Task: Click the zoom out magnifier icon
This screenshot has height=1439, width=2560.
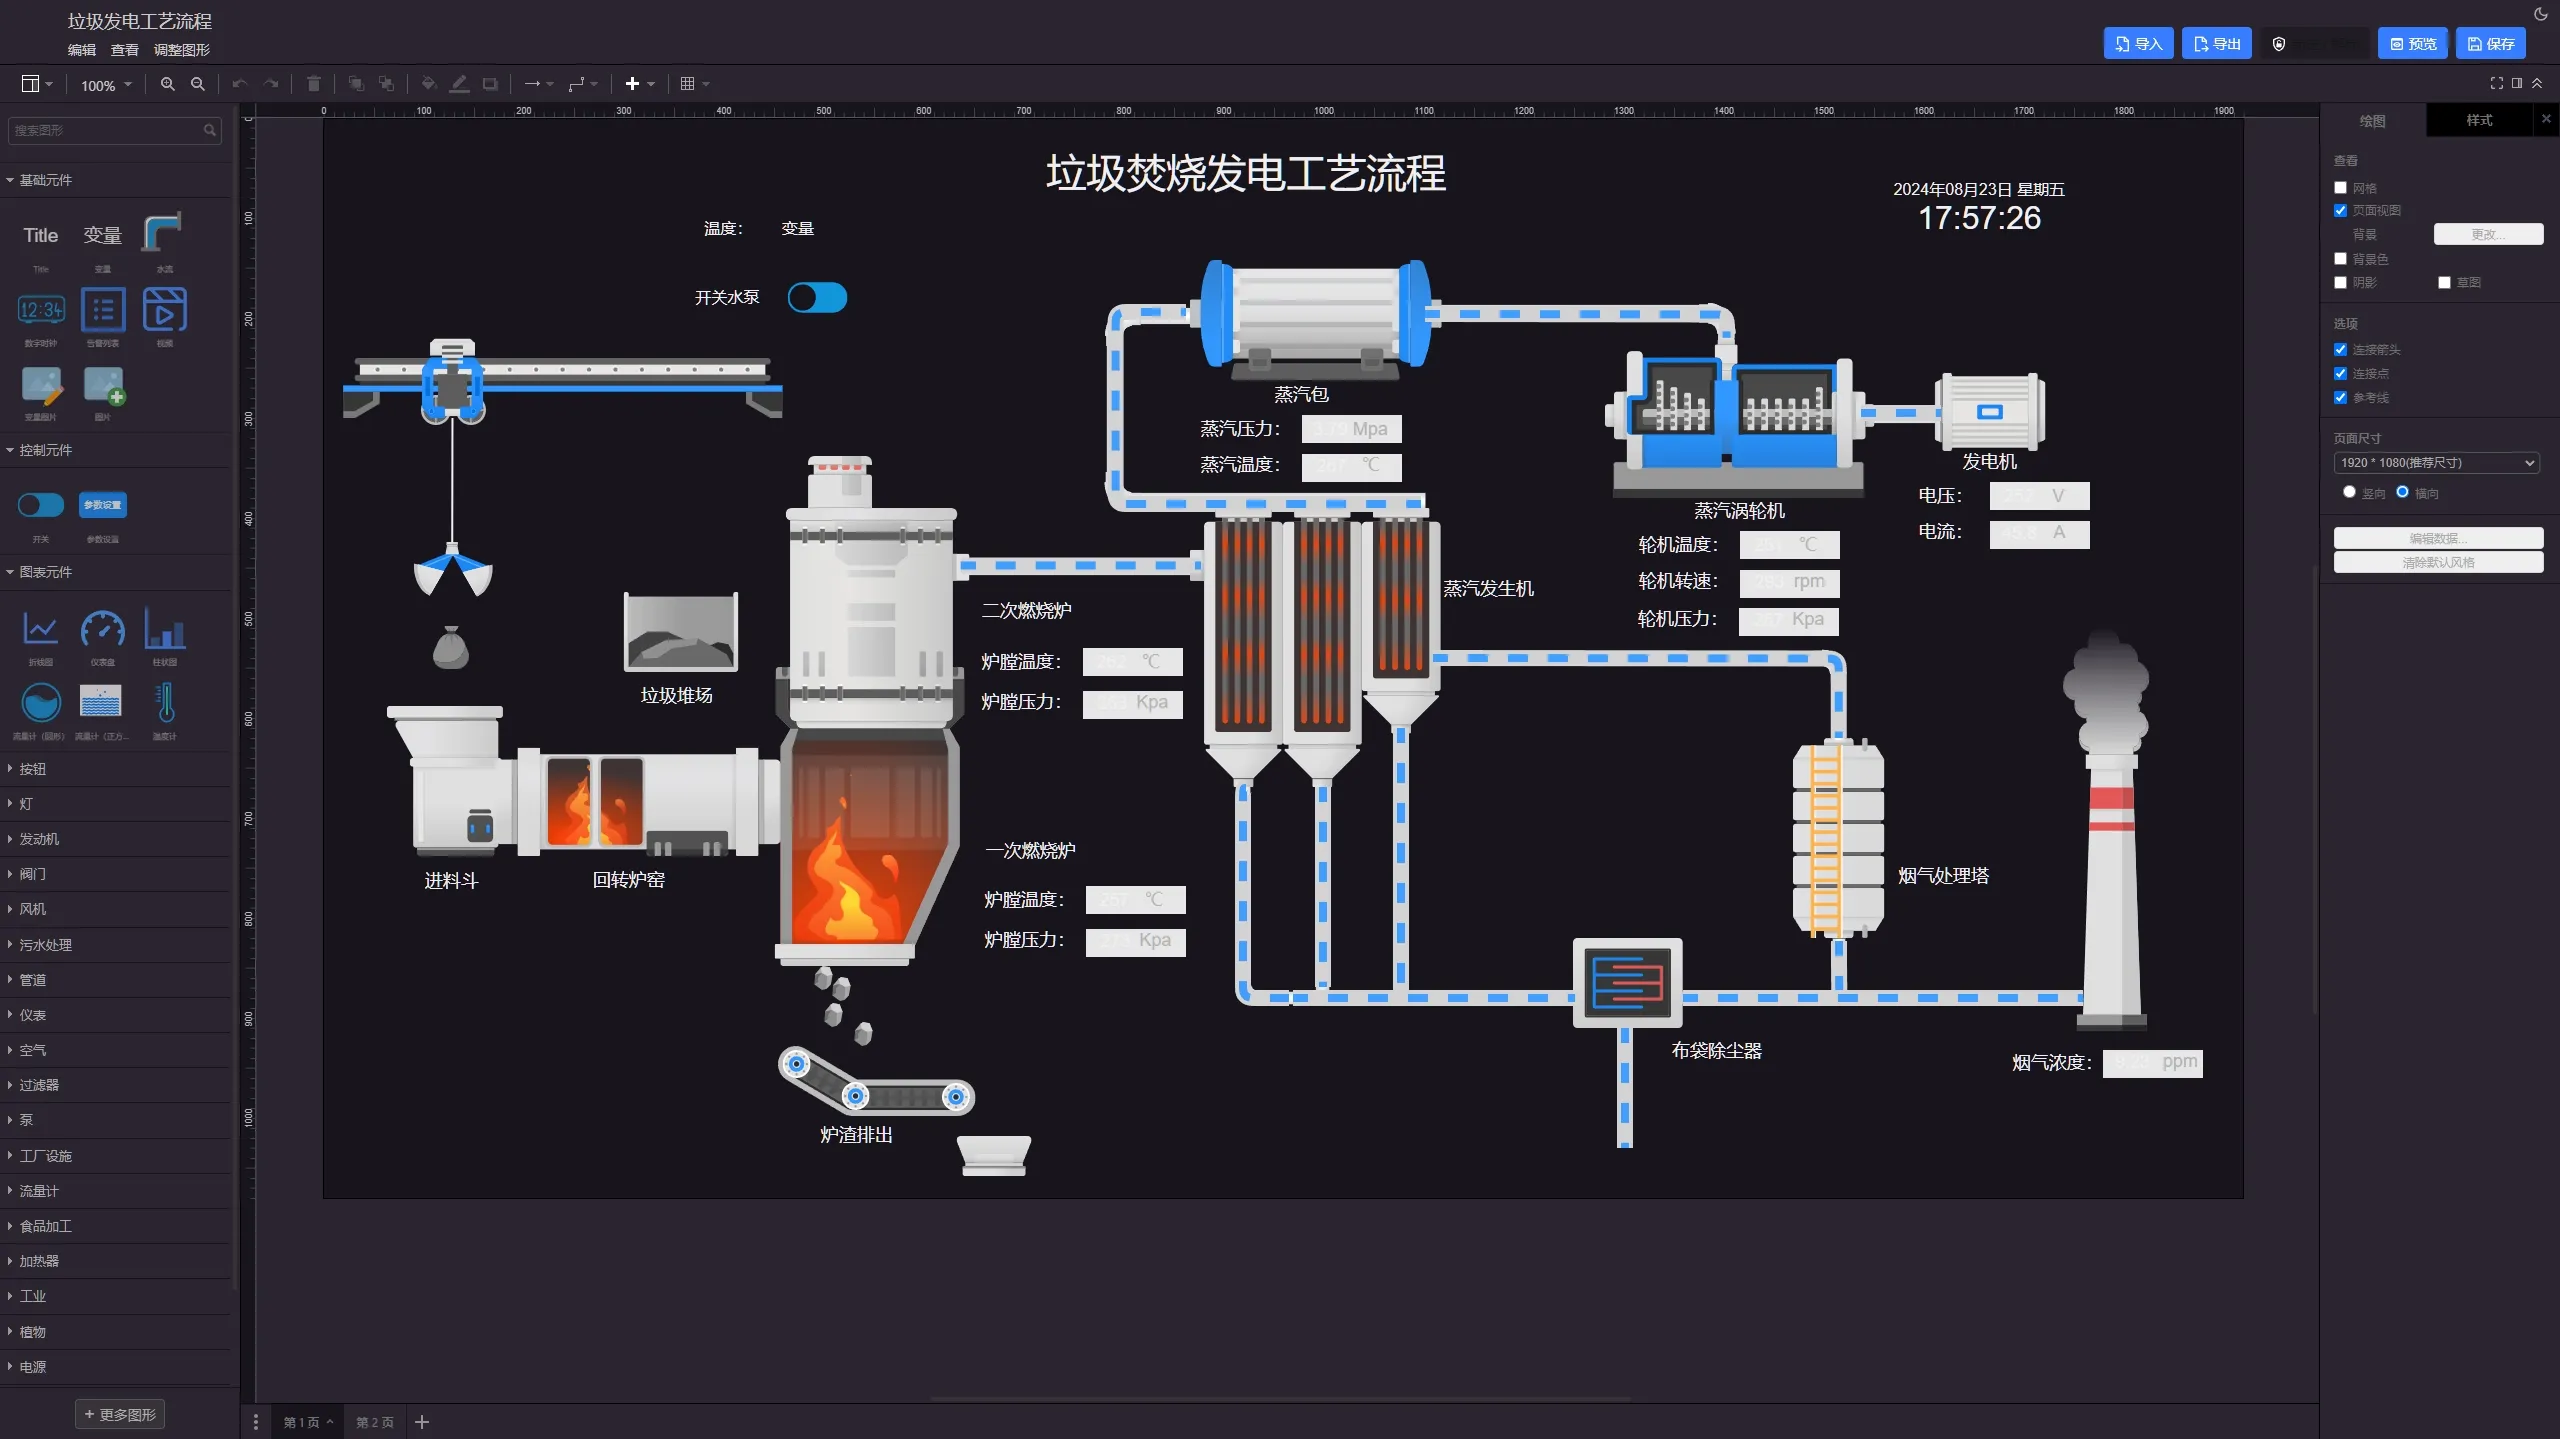Action: (x=198, y=84)
